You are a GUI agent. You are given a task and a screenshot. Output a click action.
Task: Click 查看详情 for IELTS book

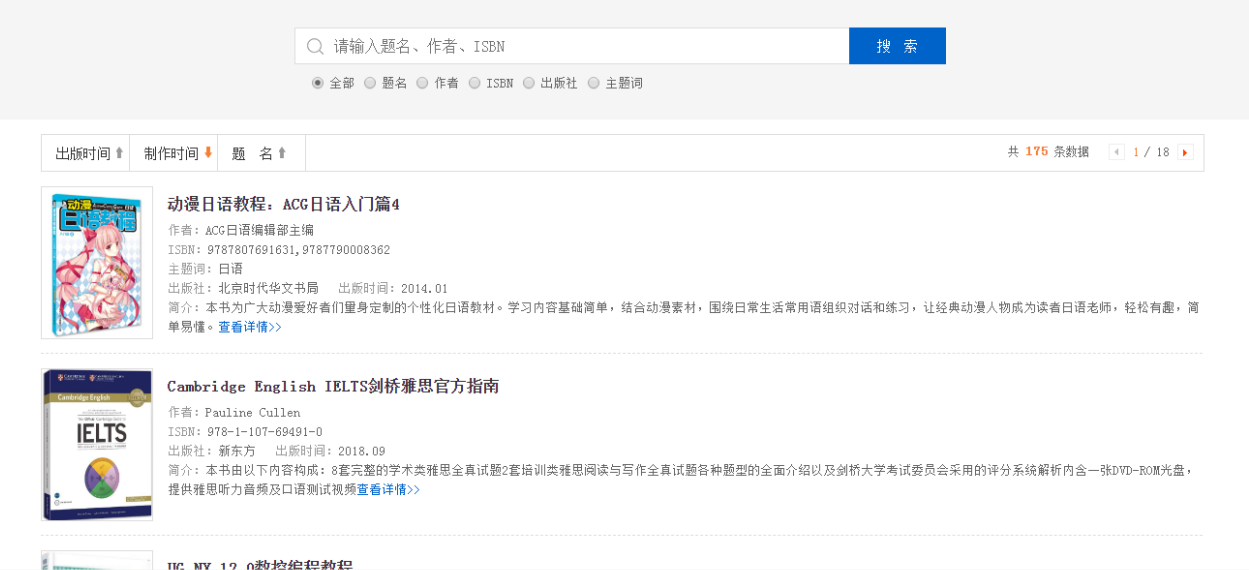point(388,490)
